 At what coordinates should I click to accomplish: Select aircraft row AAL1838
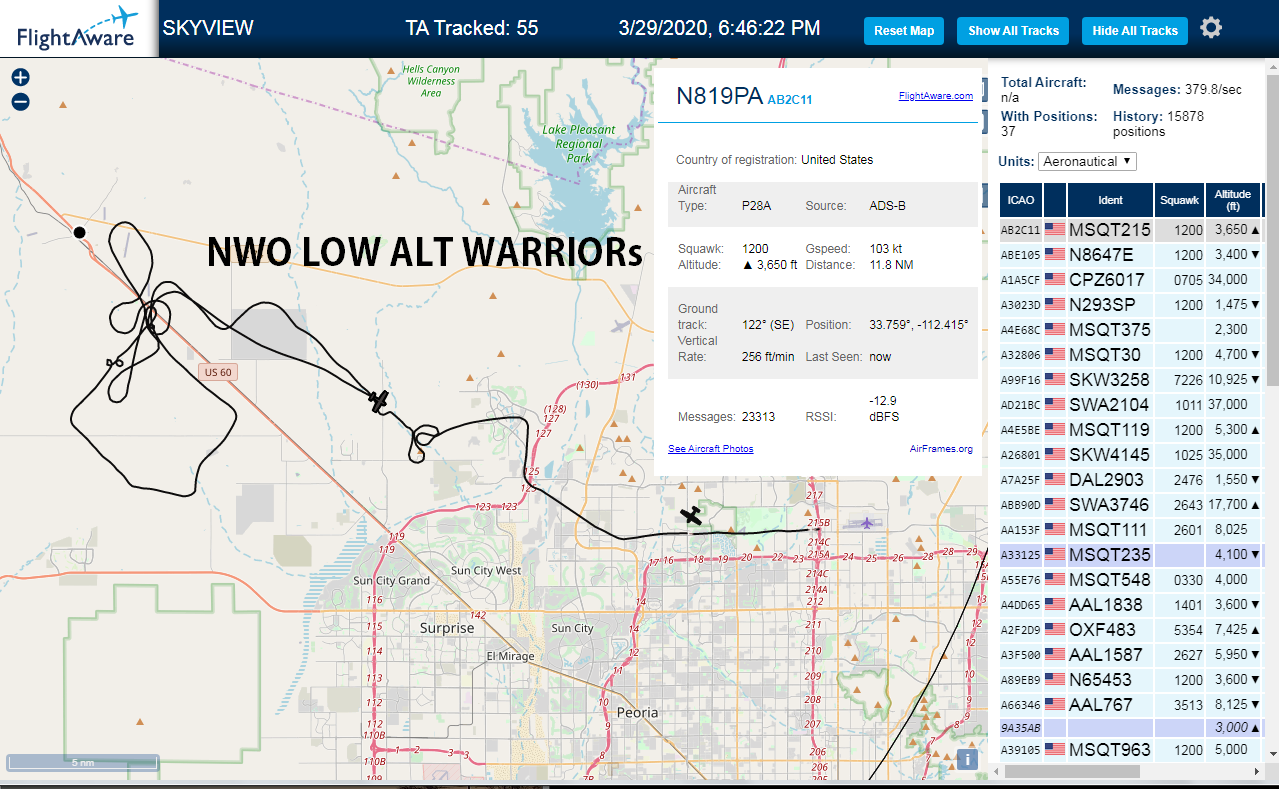(x=1132, y=604)
